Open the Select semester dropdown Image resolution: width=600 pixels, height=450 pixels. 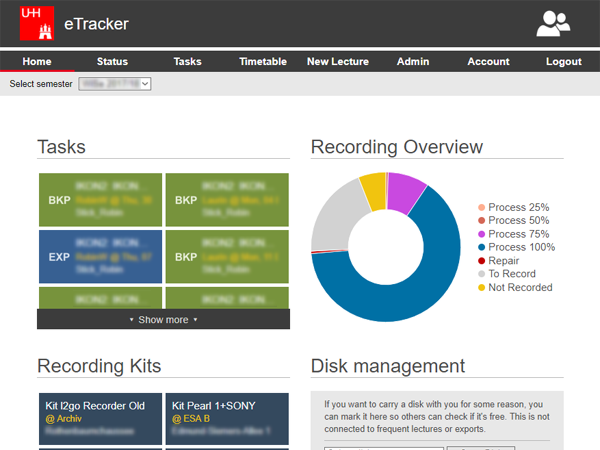114,84
